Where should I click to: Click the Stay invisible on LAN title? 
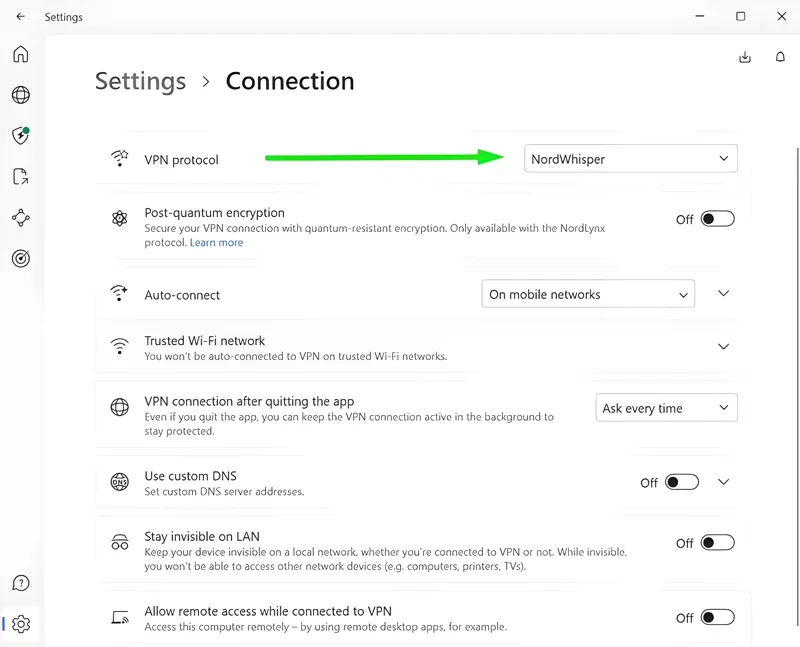pyautogui.click(x=202, y=536)
